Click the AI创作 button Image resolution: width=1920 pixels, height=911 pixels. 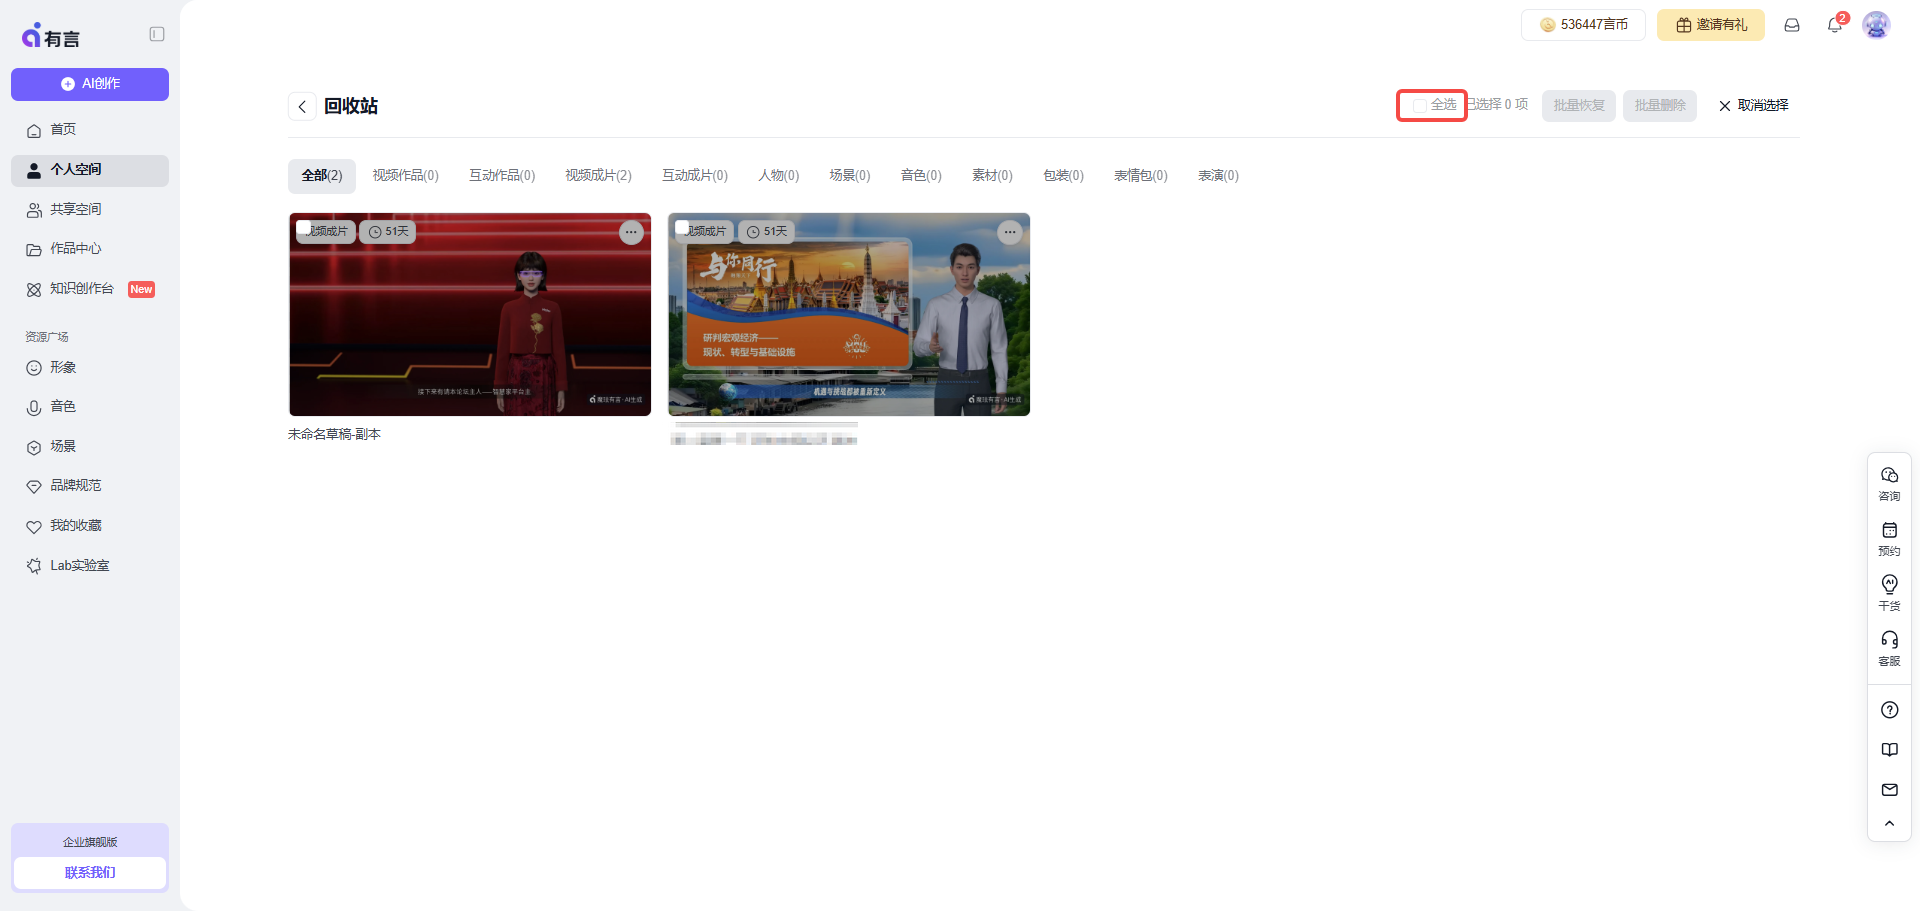pyautogui.click(x=90, y=84)
